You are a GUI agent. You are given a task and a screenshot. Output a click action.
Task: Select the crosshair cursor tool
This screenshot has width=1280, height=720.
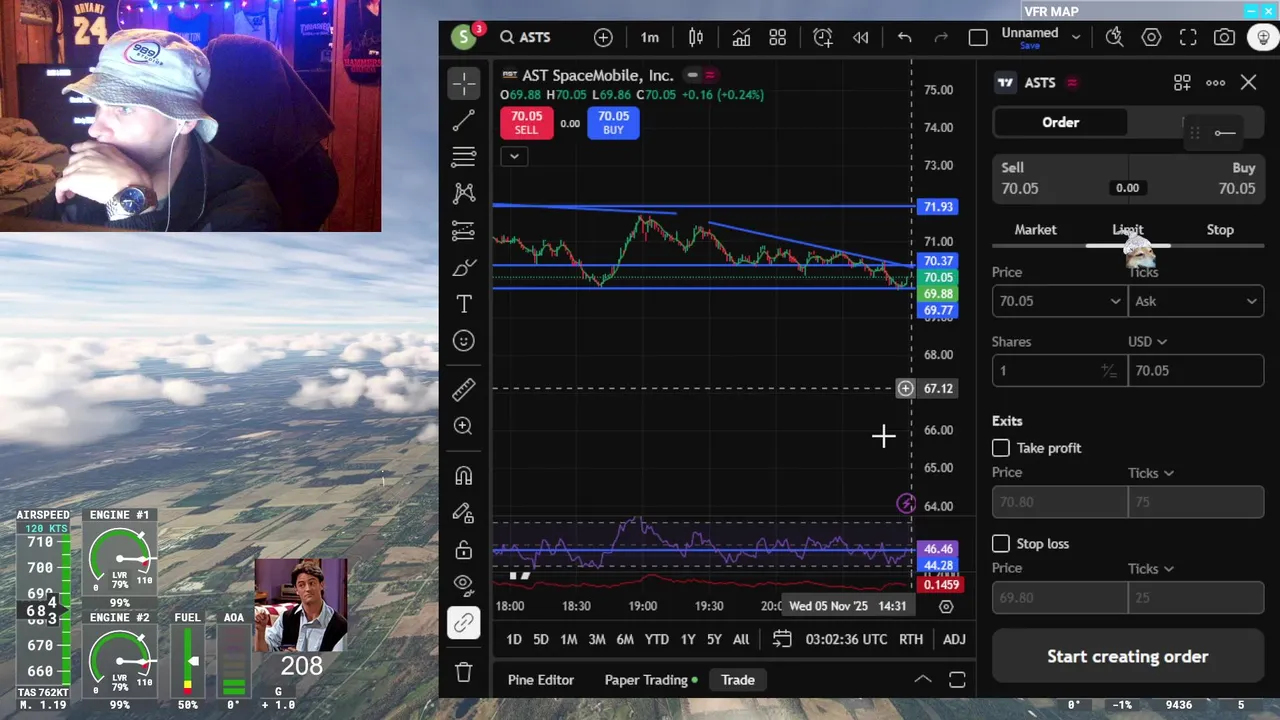pyautogui.click(x=463, y=84)
